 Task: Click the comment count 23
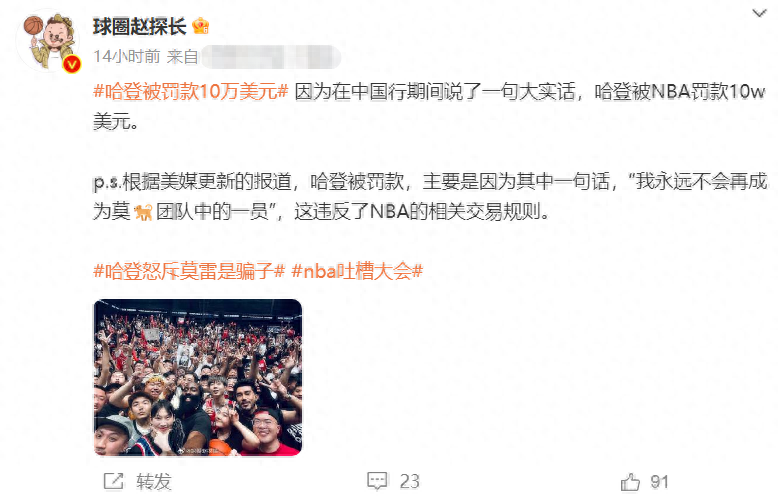tap(409, 481)
